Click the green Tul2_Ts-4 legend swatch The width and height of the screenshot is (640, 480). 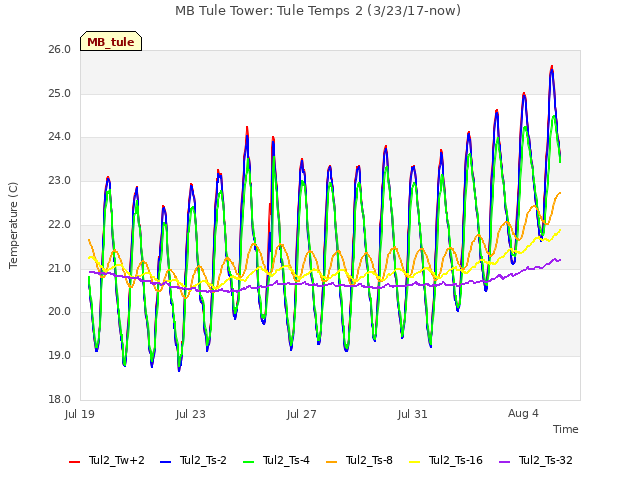[x=248, y=462]
